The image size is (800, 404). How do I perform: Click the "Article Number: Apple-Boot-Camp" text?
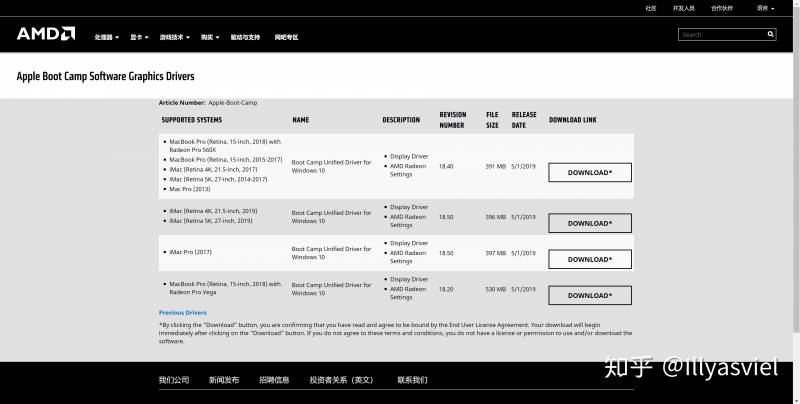point(208,103)
